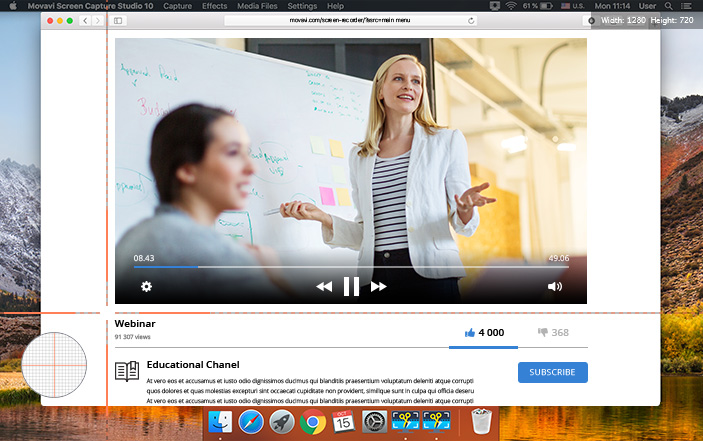Reload the page in address bar

471,21
